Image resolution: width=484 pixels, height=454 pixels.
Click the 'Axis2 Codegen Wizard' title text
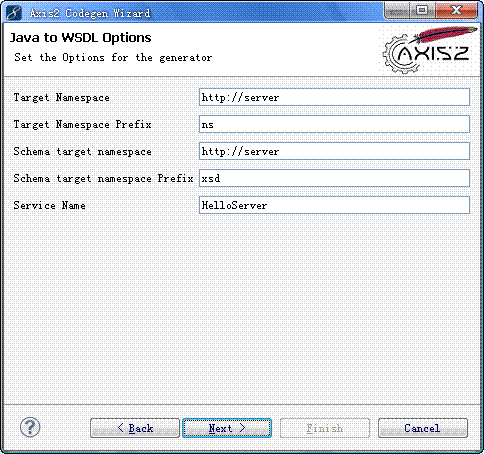pos(90,13)
